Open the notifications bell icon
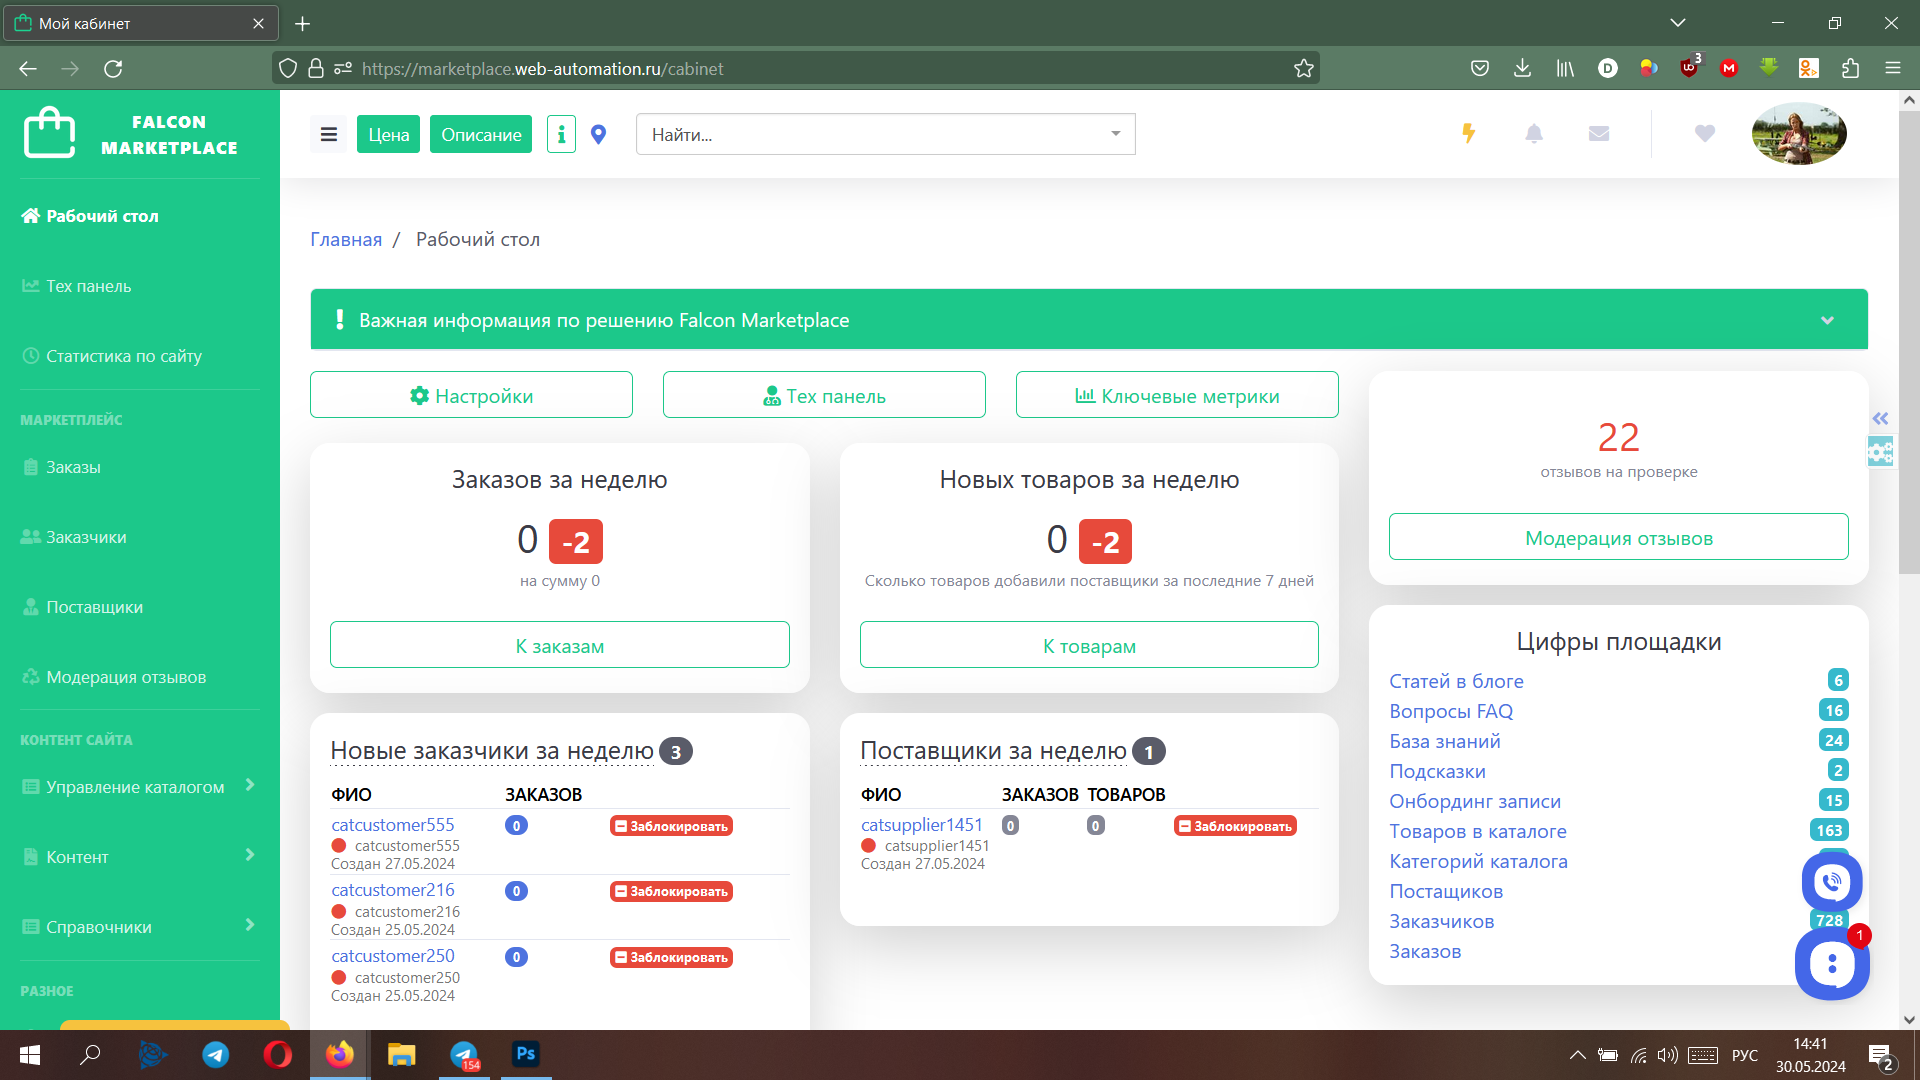Viewport: 1920px width, 1080px height. pyautogui.click(x=1534, y=133)
